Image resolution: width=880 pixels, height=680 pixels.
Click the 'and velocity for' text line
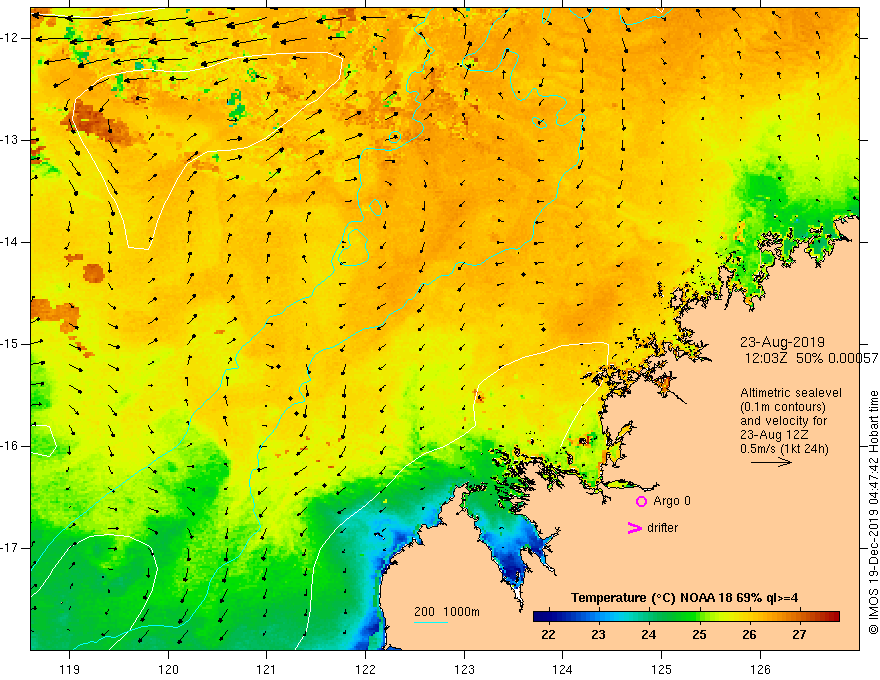783,421
